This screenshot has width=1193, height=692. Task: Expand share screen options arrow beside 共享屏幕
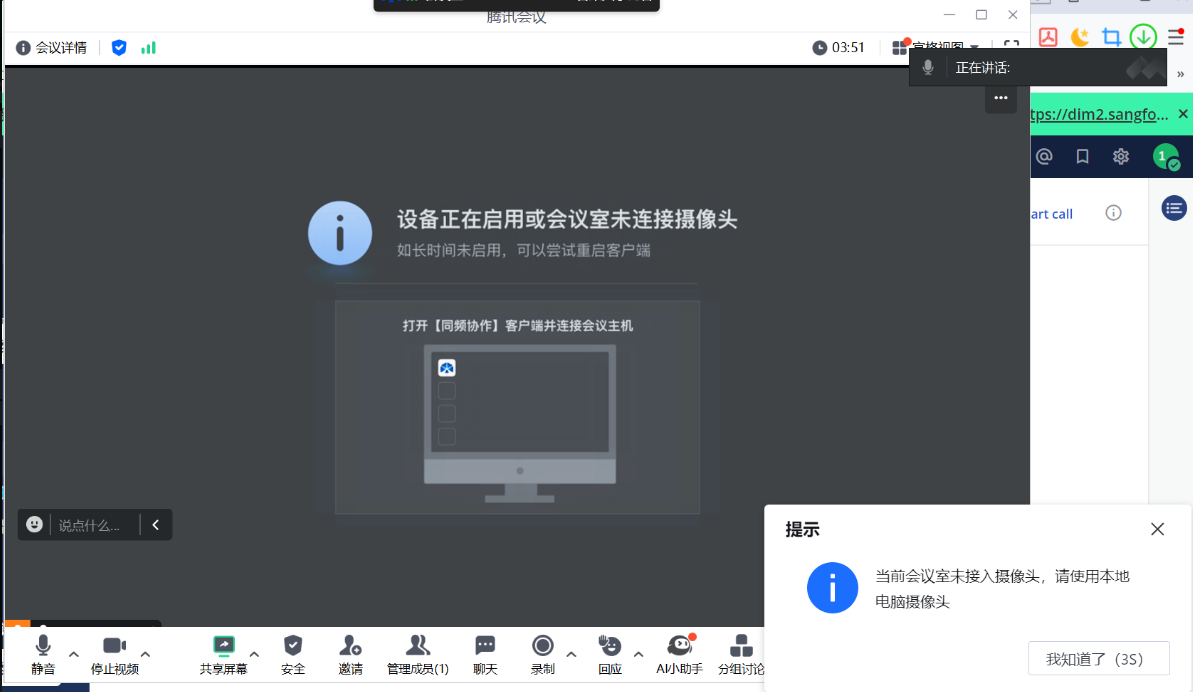254,654
